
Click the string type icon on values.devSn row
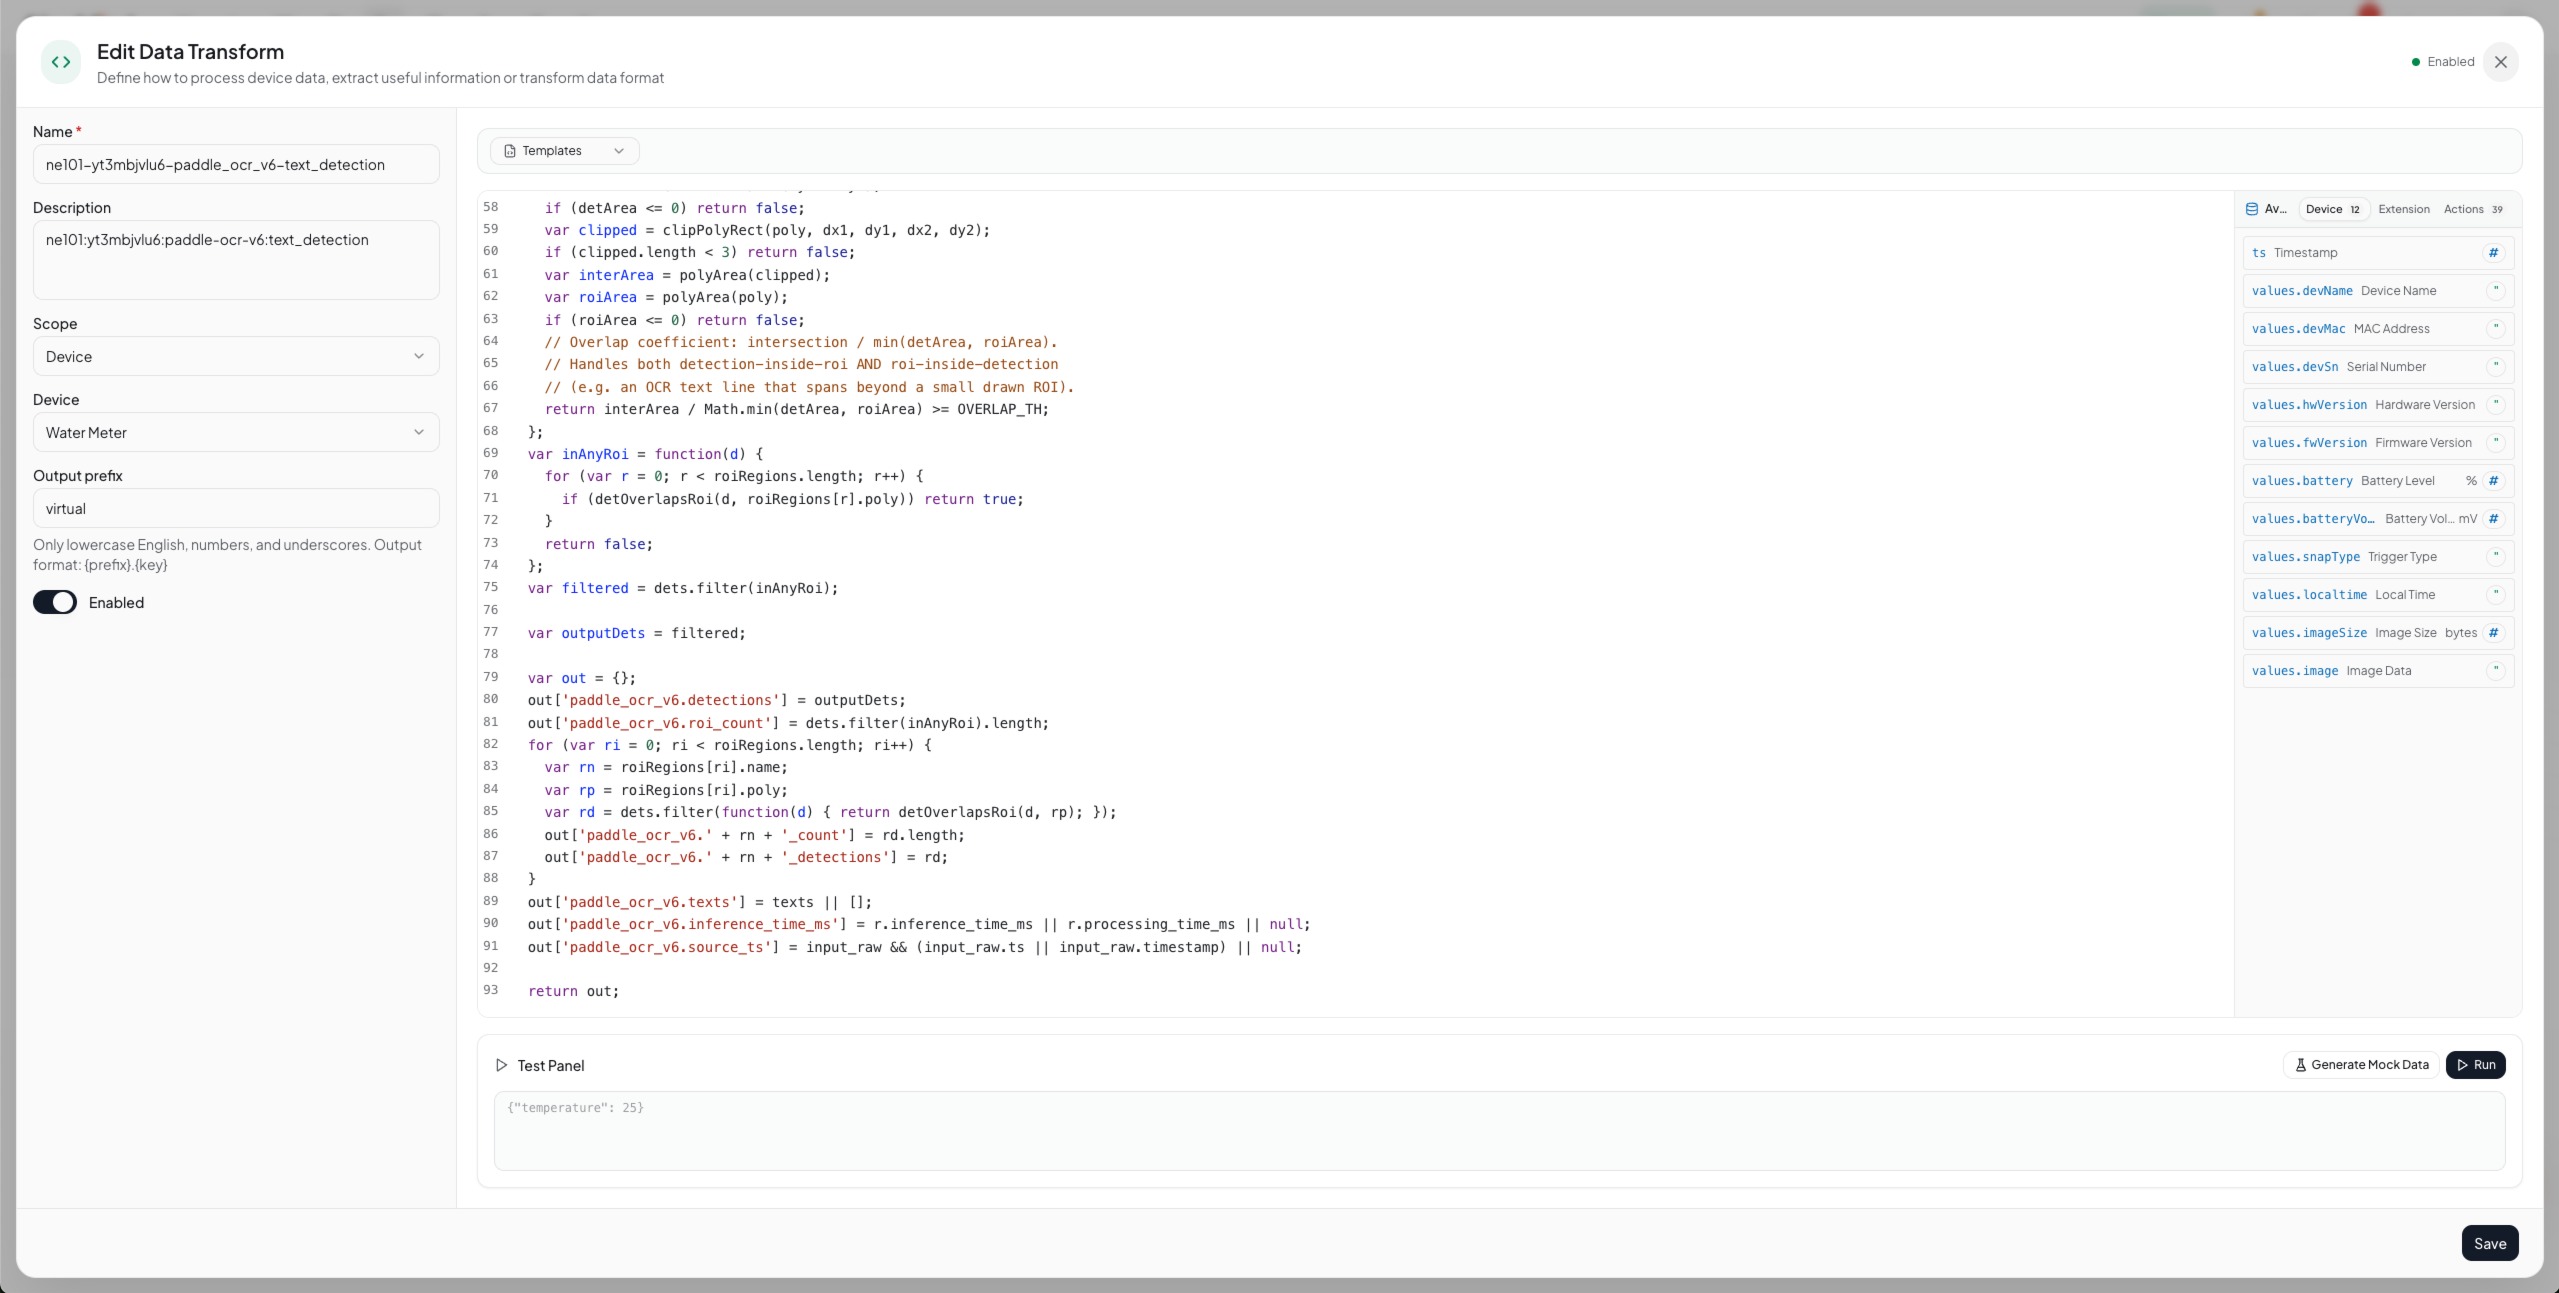tap(2496, 367)
